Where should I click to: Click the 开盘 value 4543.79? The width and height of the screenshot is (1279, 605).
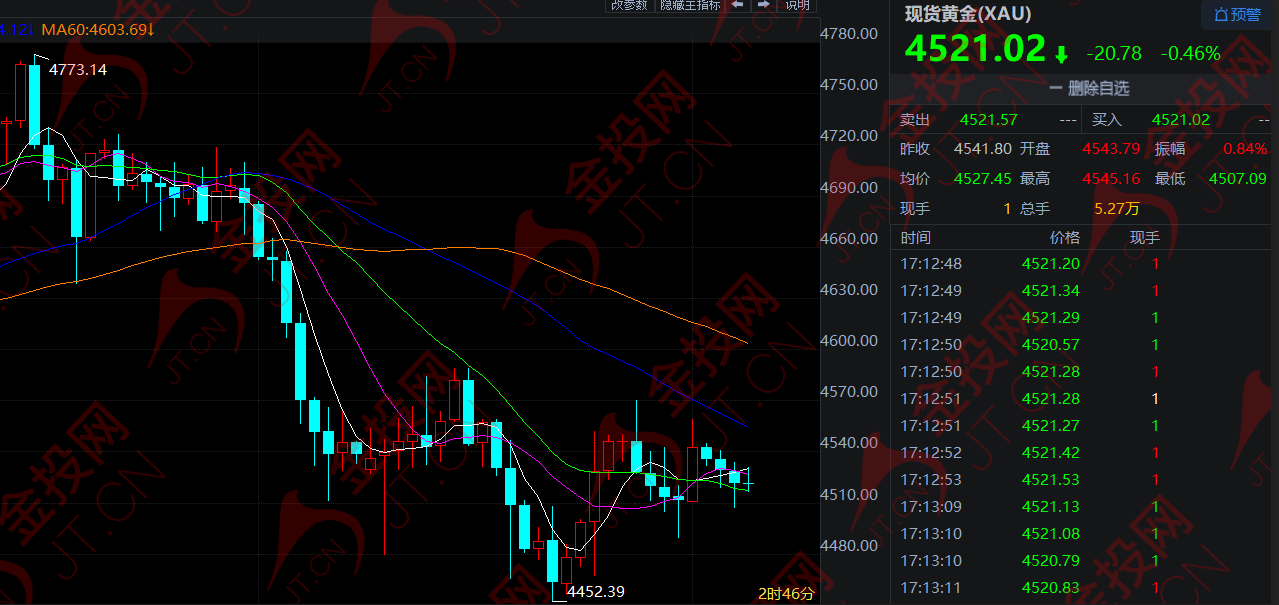pos(1111,149)
